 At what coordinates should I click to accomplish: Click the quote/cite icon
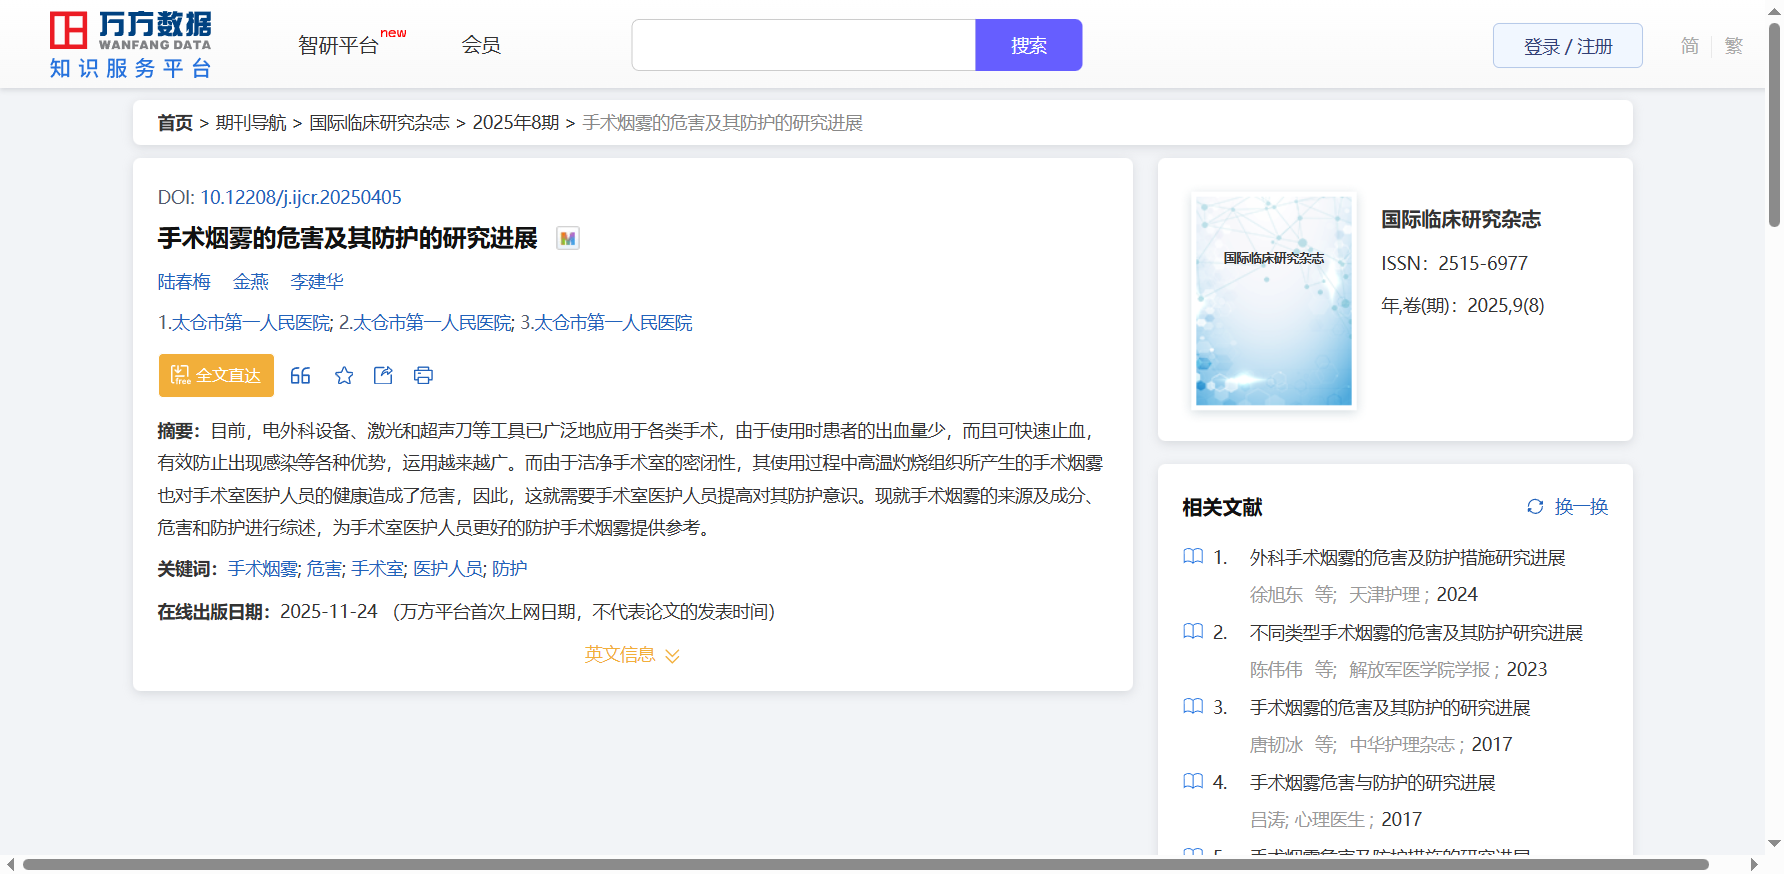point(300,376)
